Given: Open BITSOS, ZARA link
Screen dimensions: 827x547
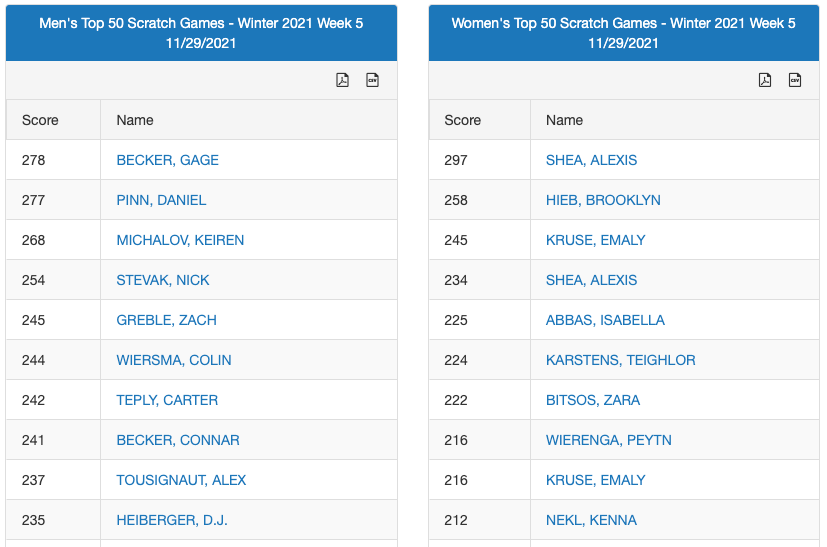Looking at the screenshot, I should point(593,400).
